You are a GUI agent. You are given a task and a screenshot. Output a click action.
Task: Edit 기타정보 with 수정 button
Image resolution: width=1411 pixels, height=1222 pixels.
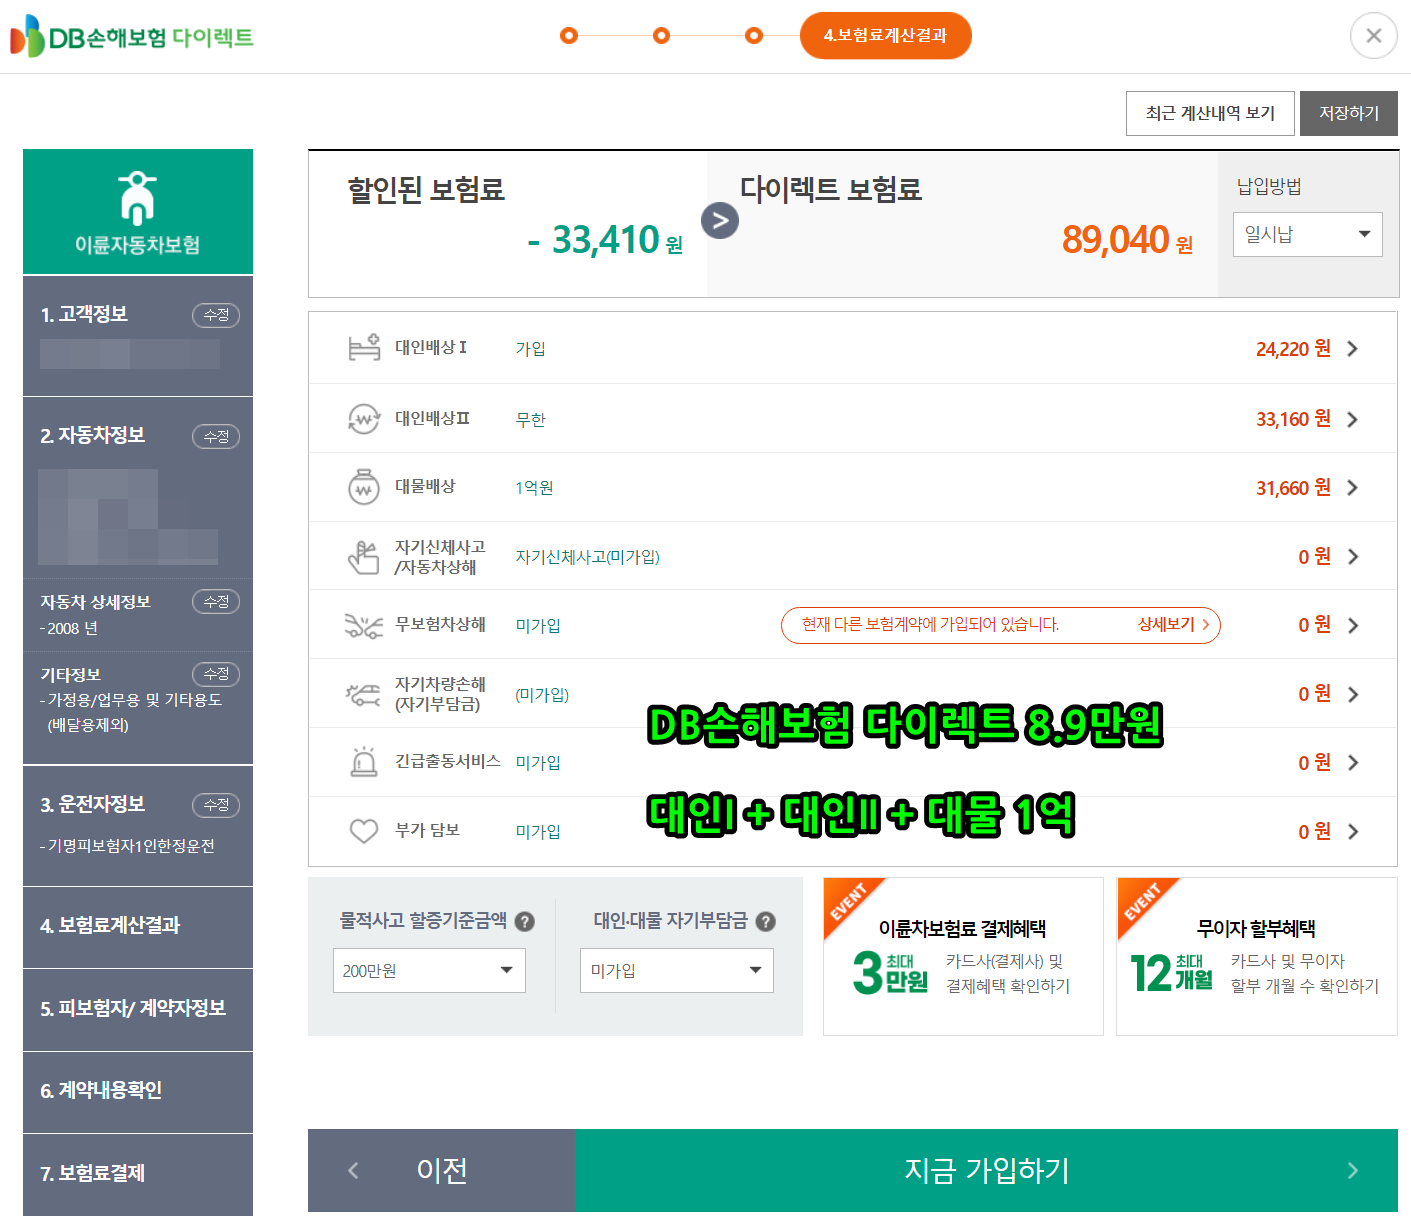pyautogui.click(x=216, y=674)
